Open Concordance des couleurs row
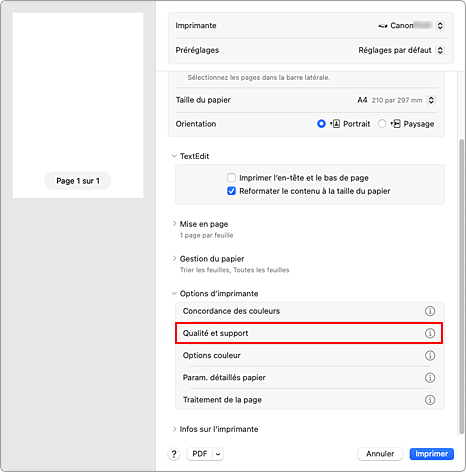Viewport: 466px width, 472px height. [x=310, y=311]
